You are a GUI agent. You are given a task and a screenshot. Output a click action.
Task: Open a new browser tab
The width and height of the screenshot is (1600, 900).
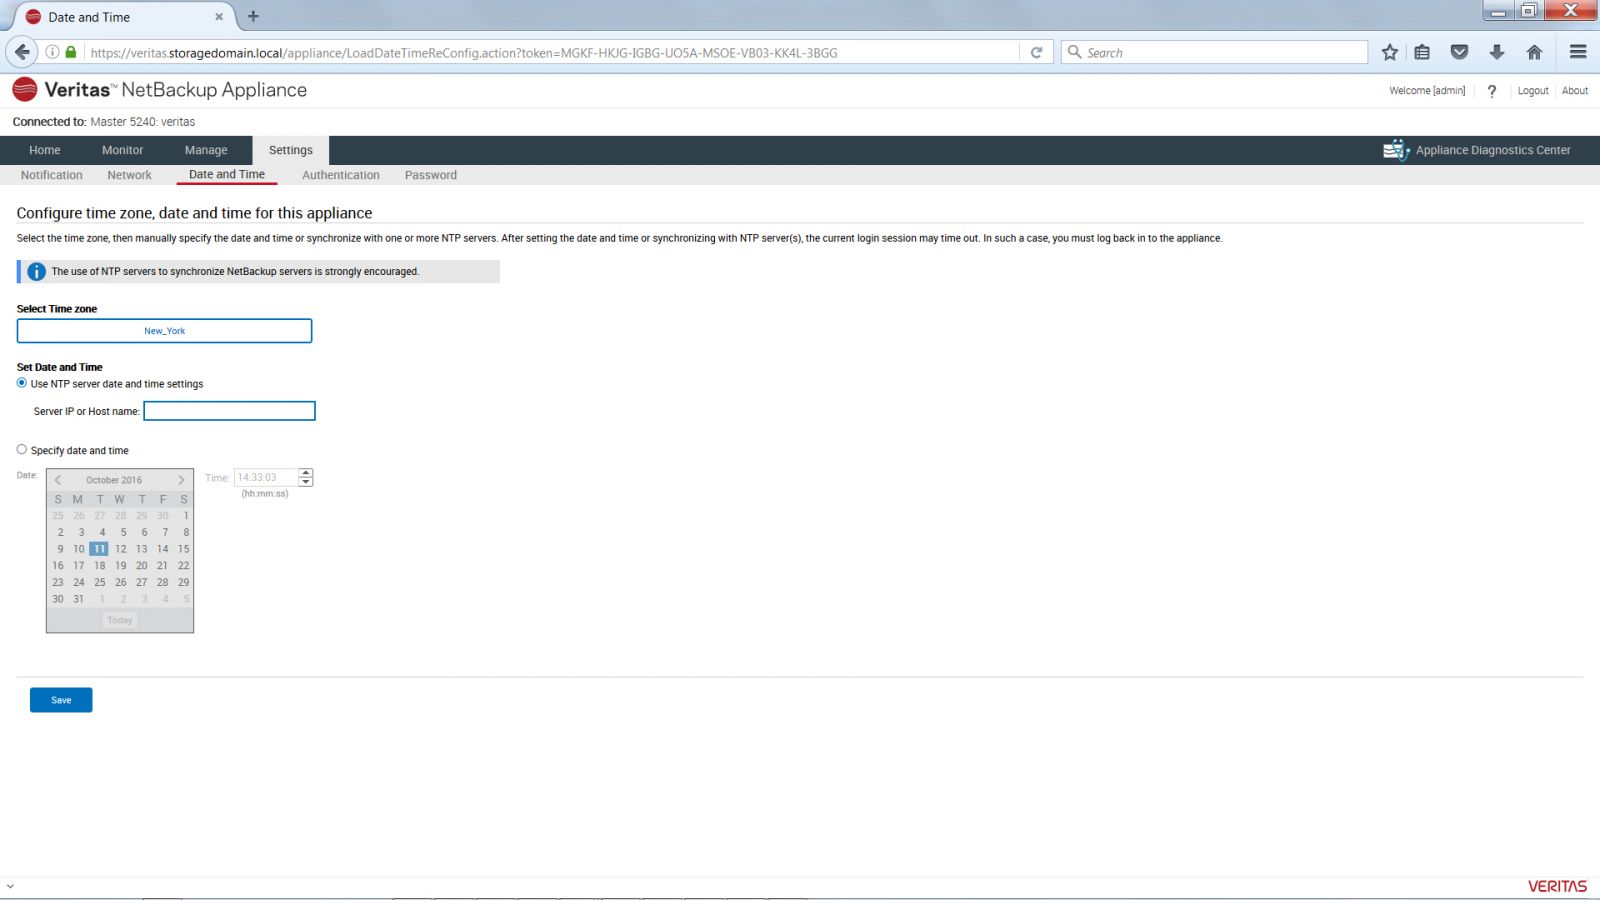[x=253, y=16]
